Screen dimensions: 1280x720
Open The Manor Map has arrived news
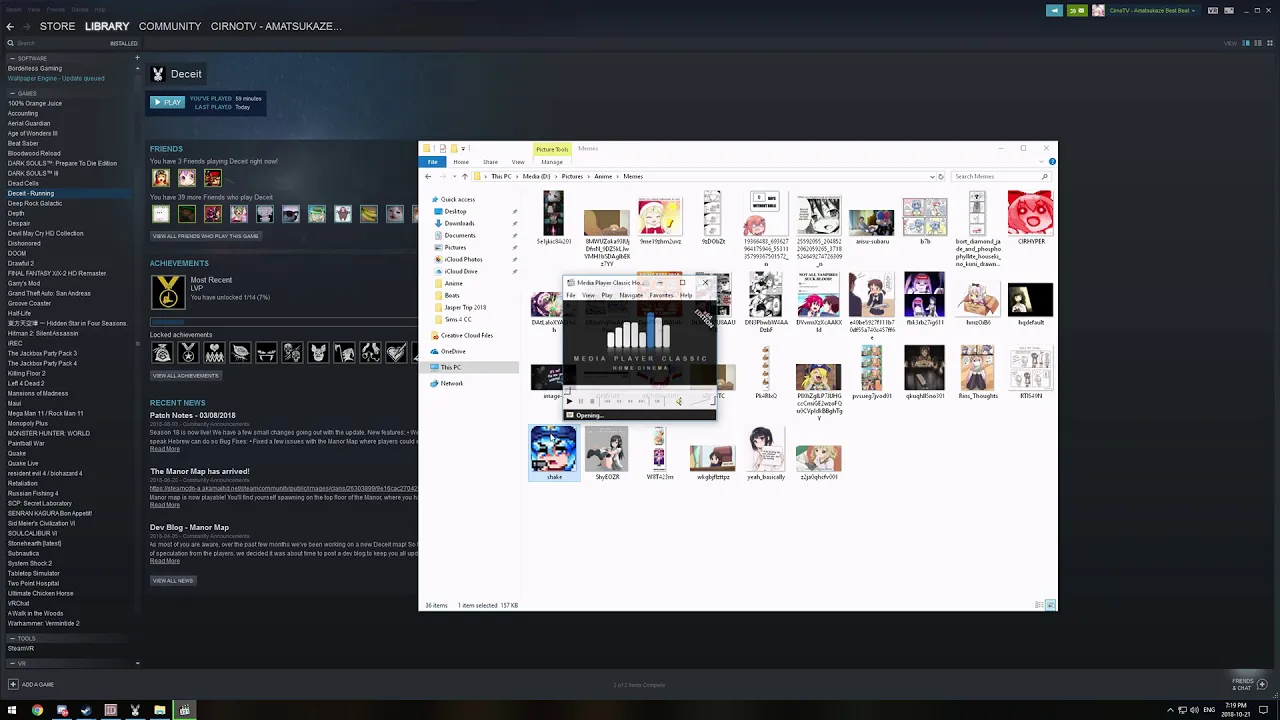point(200,471)
